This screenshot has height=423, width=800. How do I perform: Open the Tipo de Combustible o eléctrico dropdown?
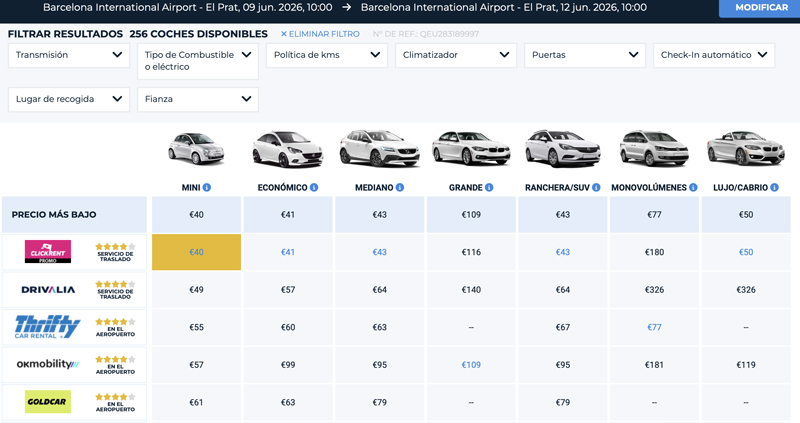(x=198, y=61)
